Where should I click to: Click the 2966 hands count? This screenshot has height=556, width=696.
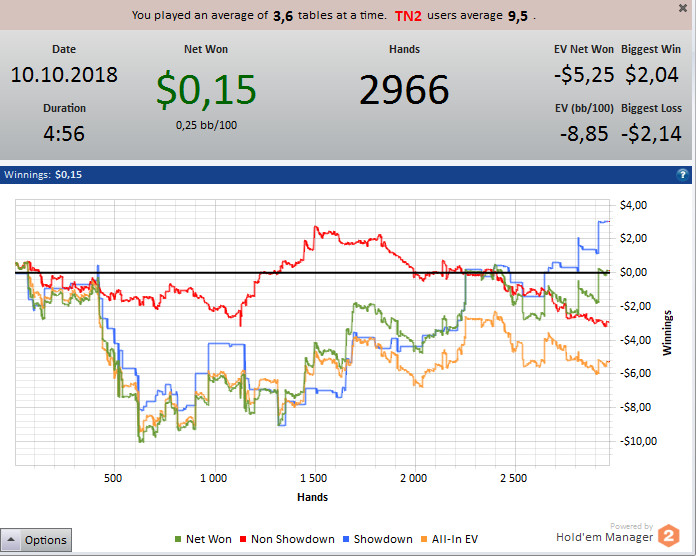click(404, 90)
